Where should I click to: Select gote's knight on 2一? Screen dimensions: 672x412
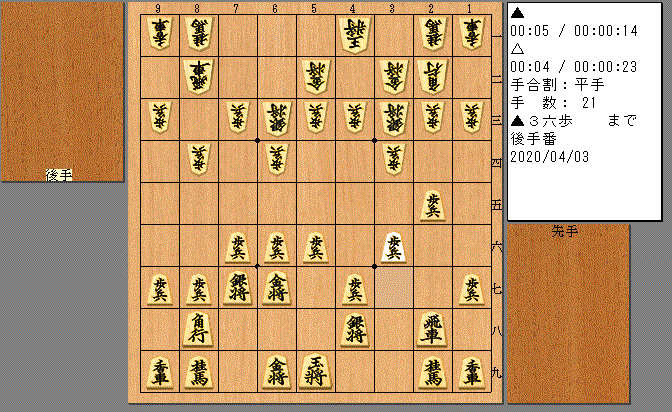click(433, 34)
